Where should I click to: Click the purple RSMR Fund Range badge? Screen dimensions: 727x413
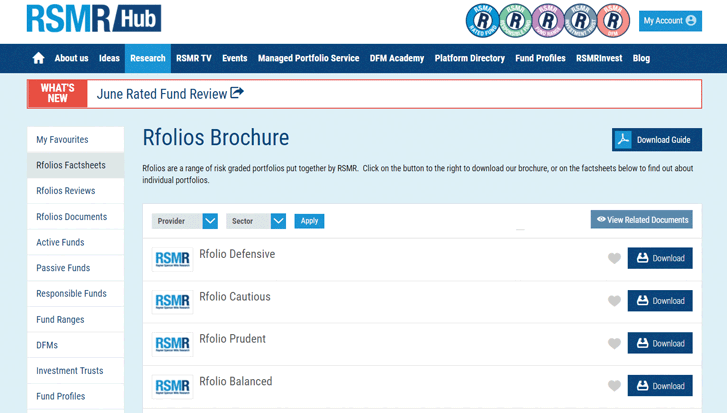tap(548, 20)
